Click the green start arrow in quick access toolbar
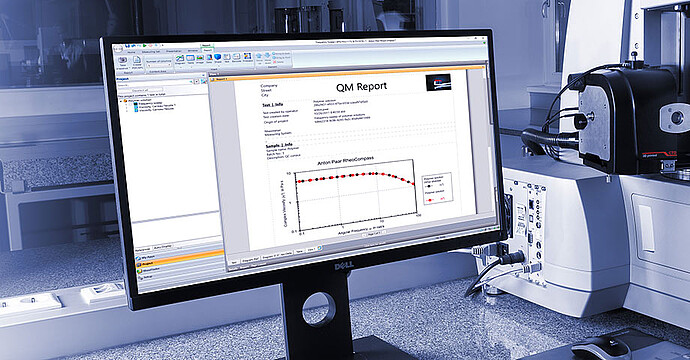This screenshot has width=690, height=360. [145, 45]
